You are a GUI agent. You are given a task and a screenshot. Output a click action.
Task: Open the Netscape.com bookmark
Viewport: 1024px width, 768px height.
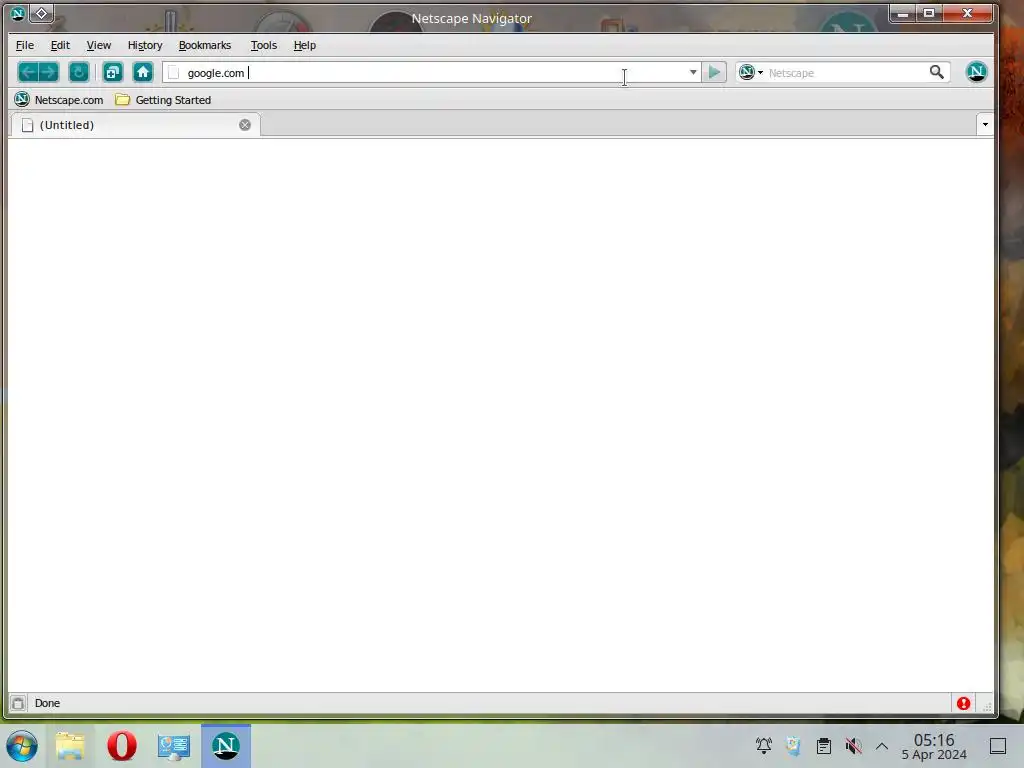(x=59, y=100)
